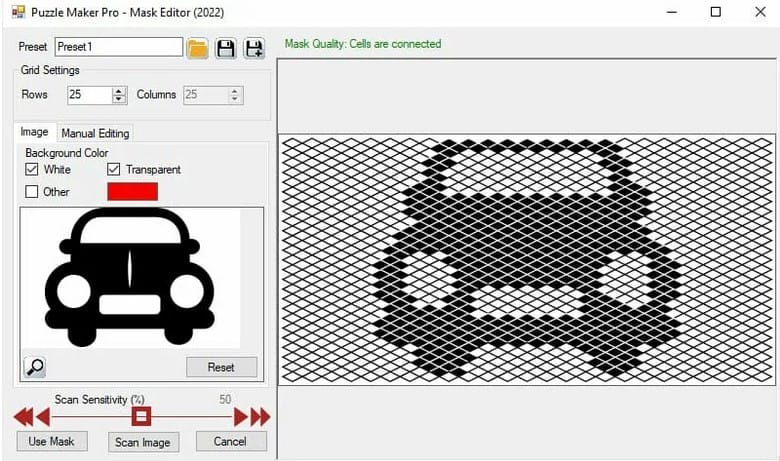
Task: Increase Rows with the spinner up arrow
Action: tap(119, 91)
